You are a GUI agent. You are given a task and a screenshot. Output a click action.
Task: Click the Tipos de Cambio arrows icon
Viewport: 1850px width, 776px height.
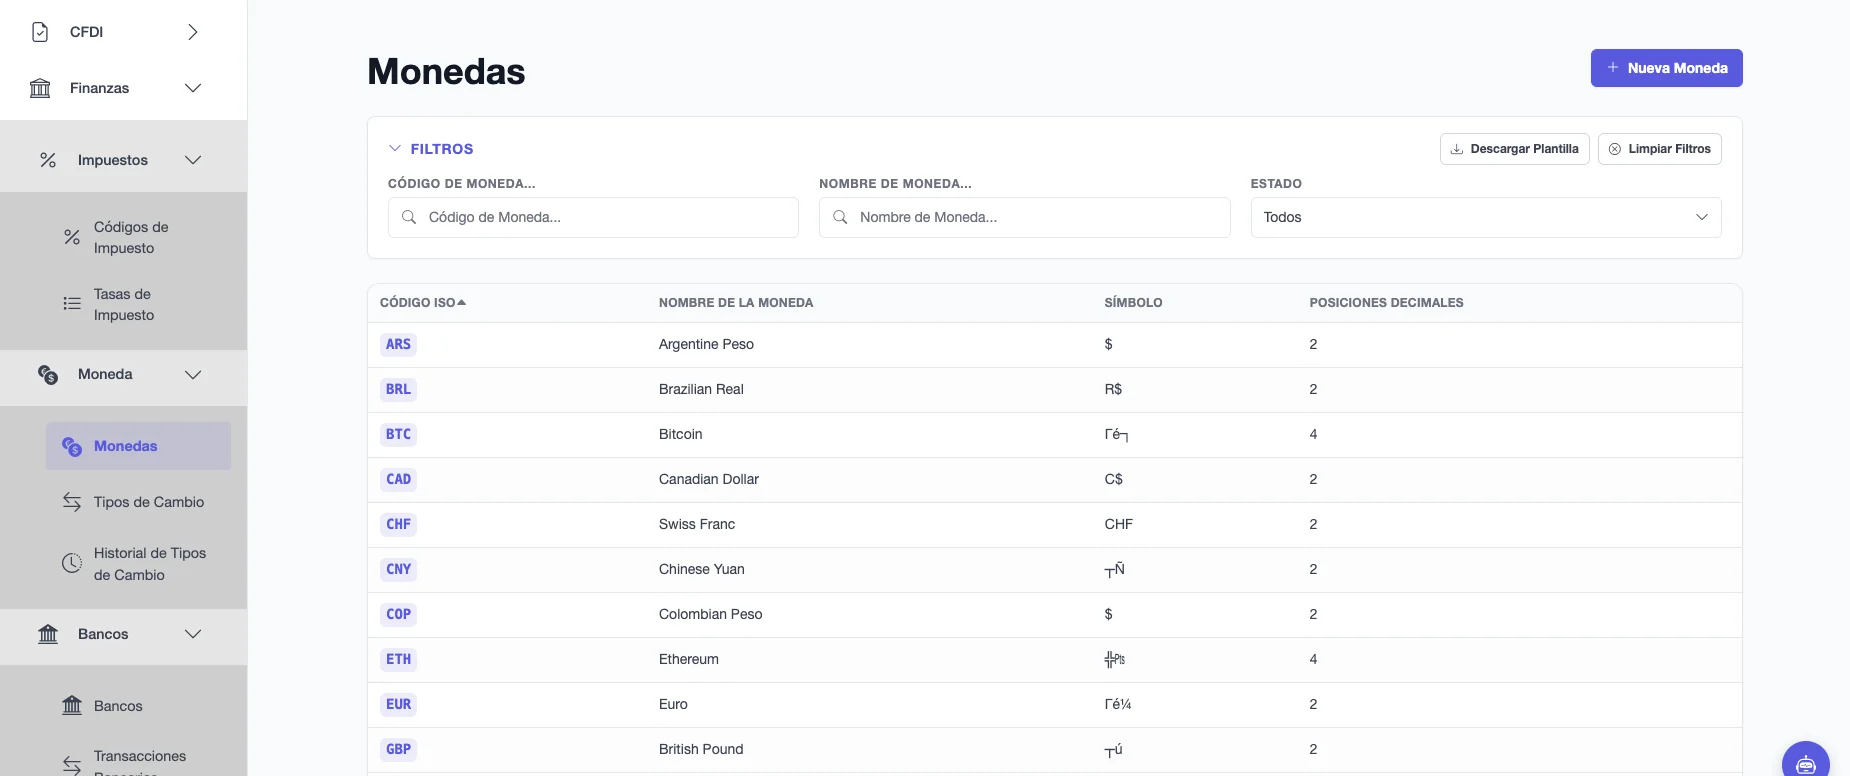coord(72,502)
